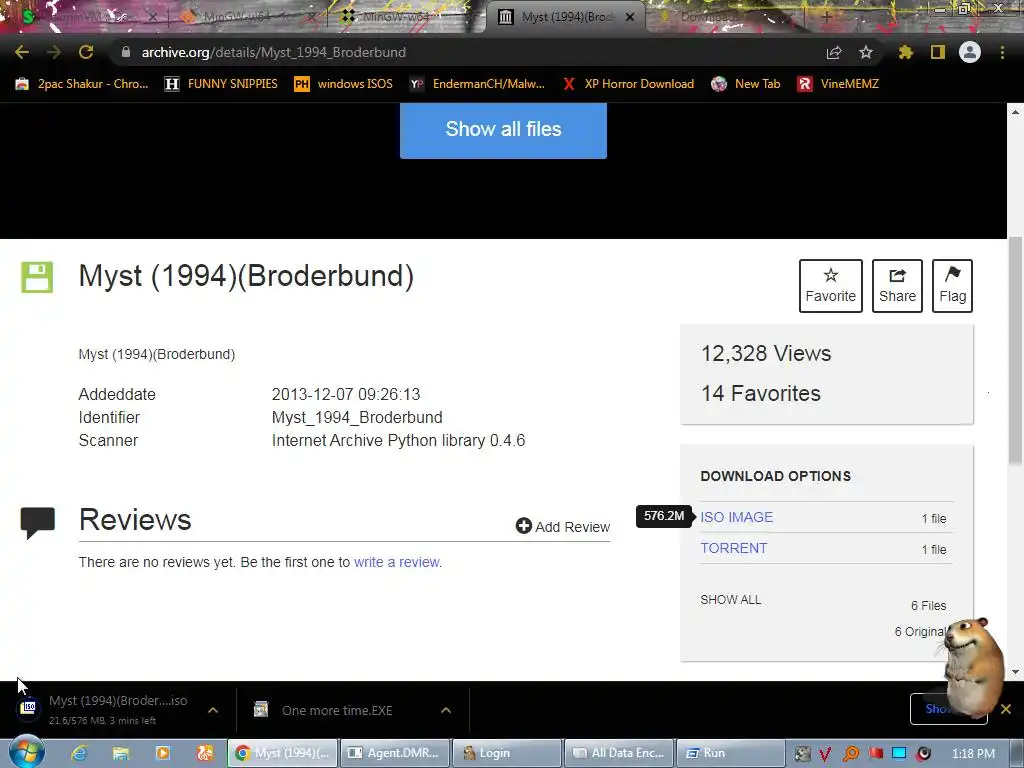
Task: Switch to the Run taskbar window
Action: tap(730, 753)
